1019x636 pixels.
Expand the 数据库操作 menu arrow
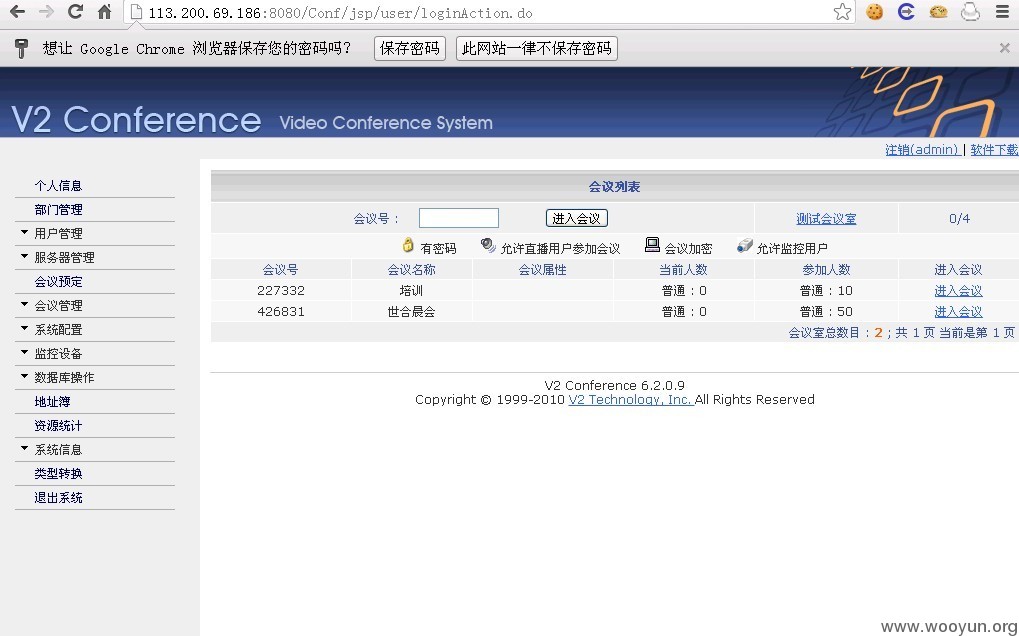pyautogui.click(x=25, y=376)
